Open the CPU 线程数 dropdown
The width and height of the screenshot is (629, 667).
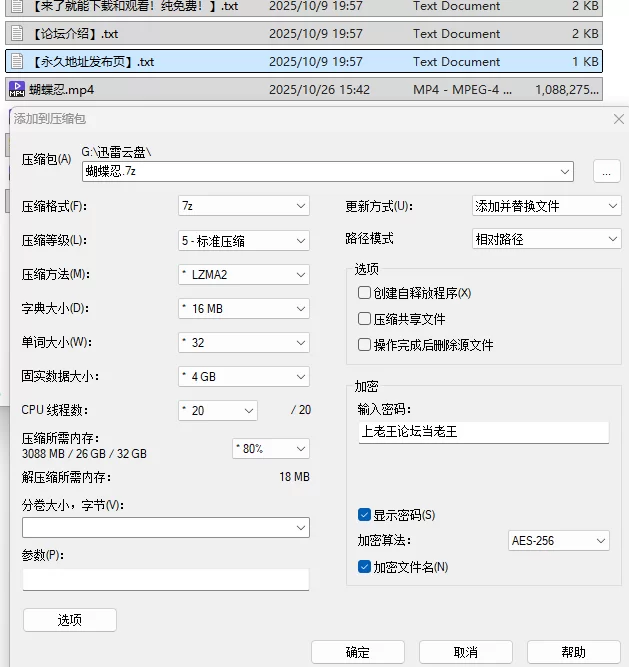(217, 410)
